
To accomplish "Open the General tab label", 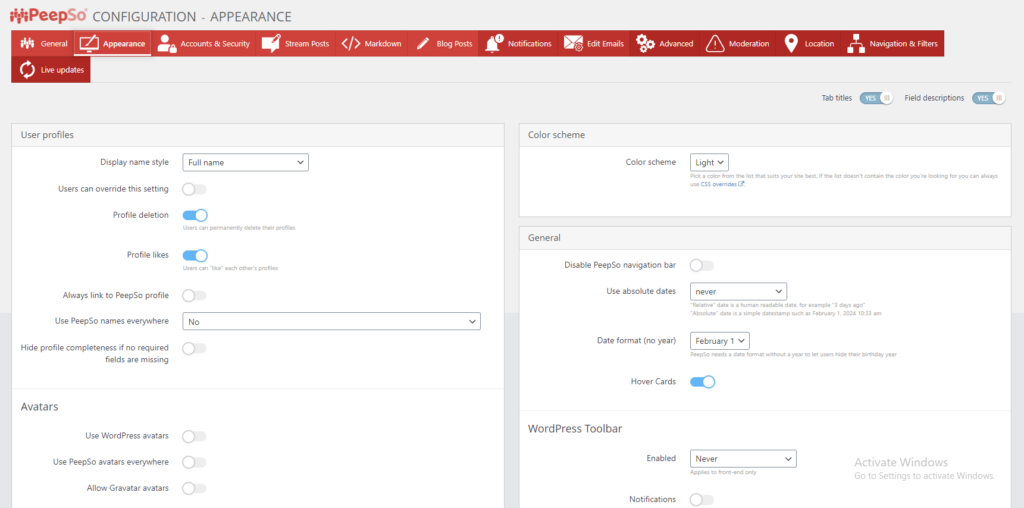I will (54, 44).
